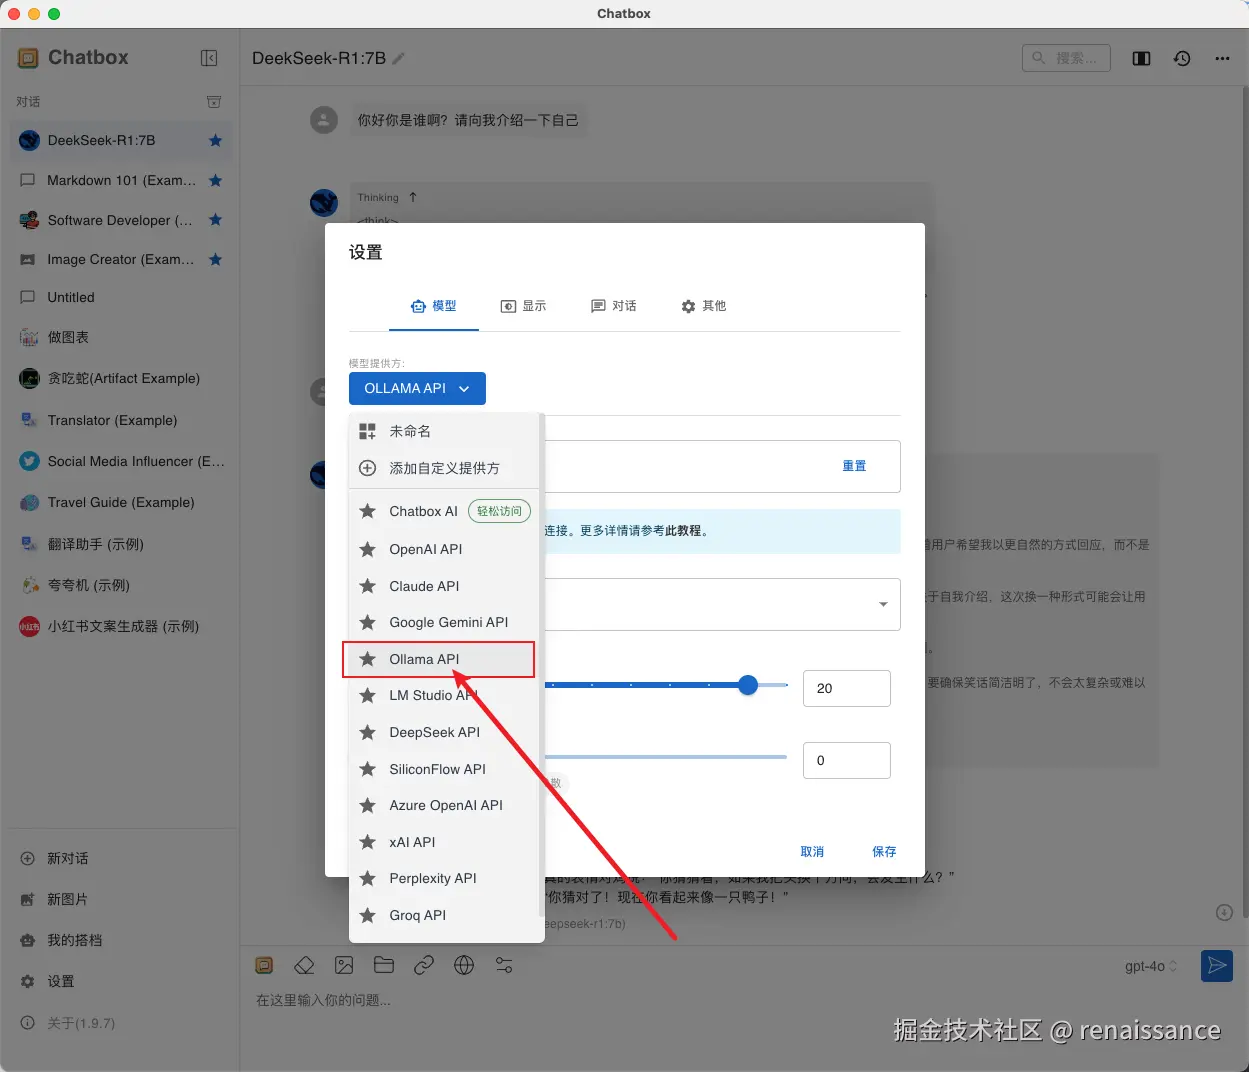Switch to the 对话 tab in settings
Viewport: 1249px width, 1072px height.
pos(614,306)
